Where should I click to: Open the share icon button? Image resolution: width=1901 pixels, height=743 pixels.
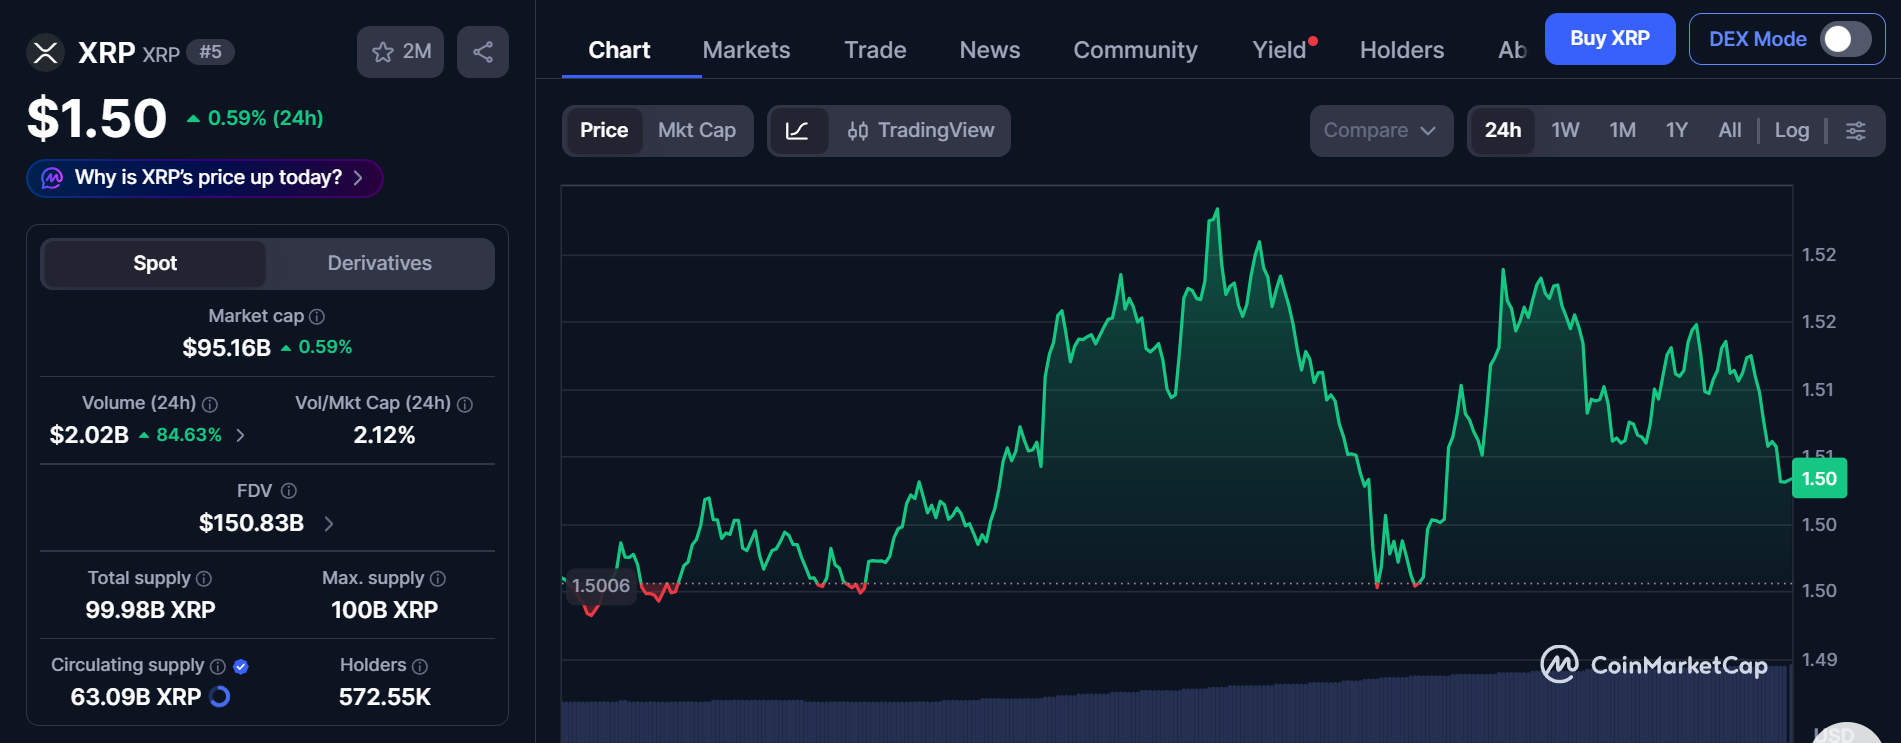click(483, 52)
